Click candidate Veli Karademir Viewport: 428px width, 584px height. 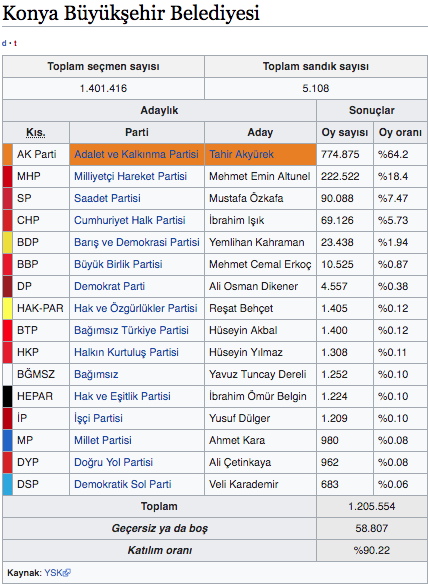(244, 484)
